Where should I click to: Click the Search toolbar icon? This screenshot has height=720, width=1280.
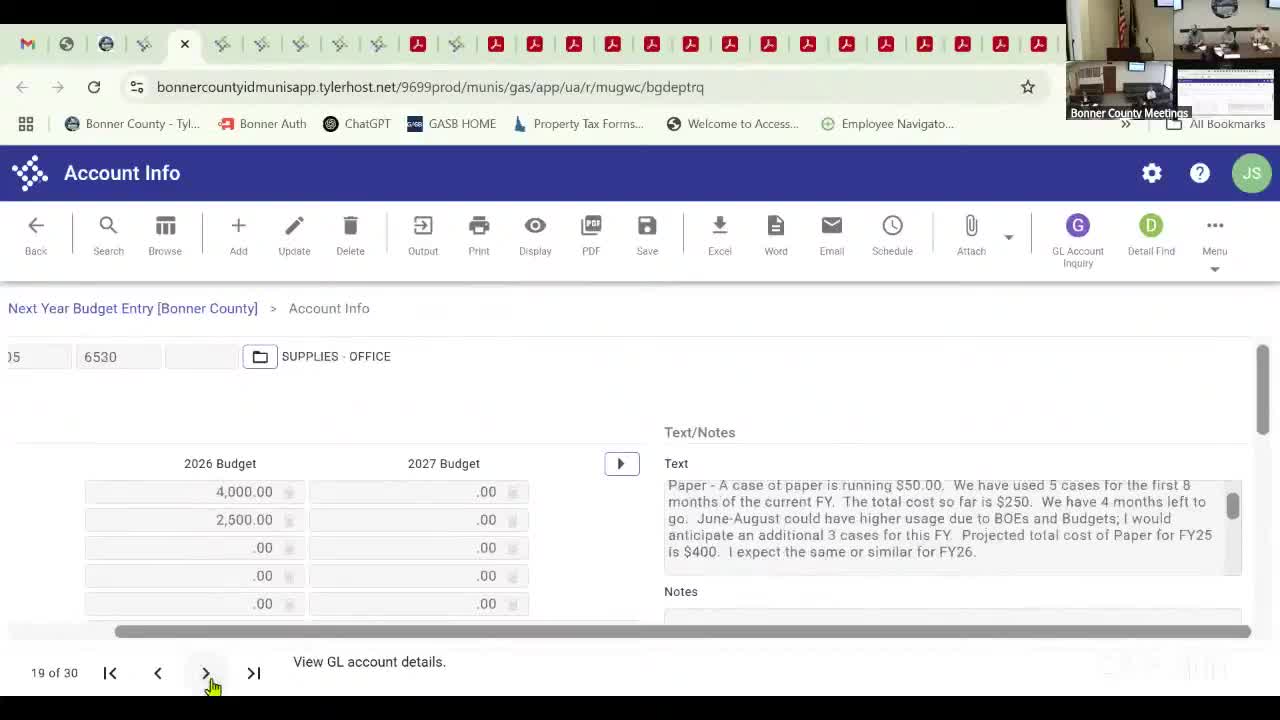pyautogui.click(x=108, y=235)
